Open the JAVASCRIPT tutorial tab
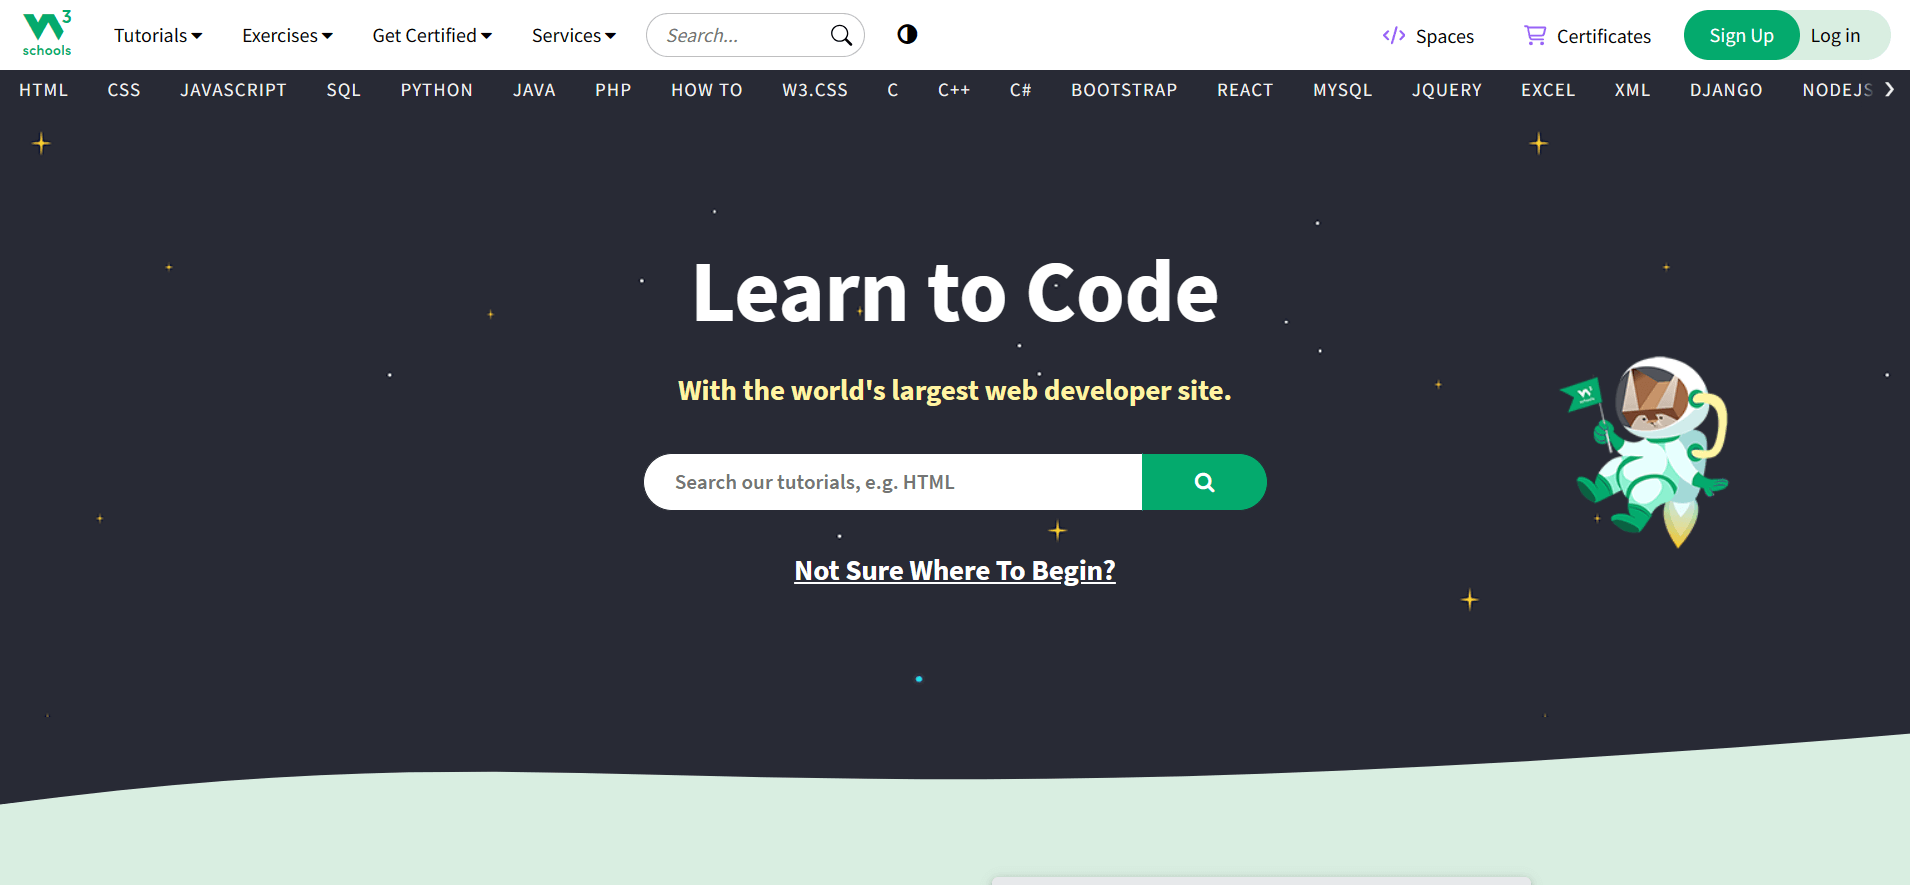Screen dimensions: 1910x885 coord(233,90)
